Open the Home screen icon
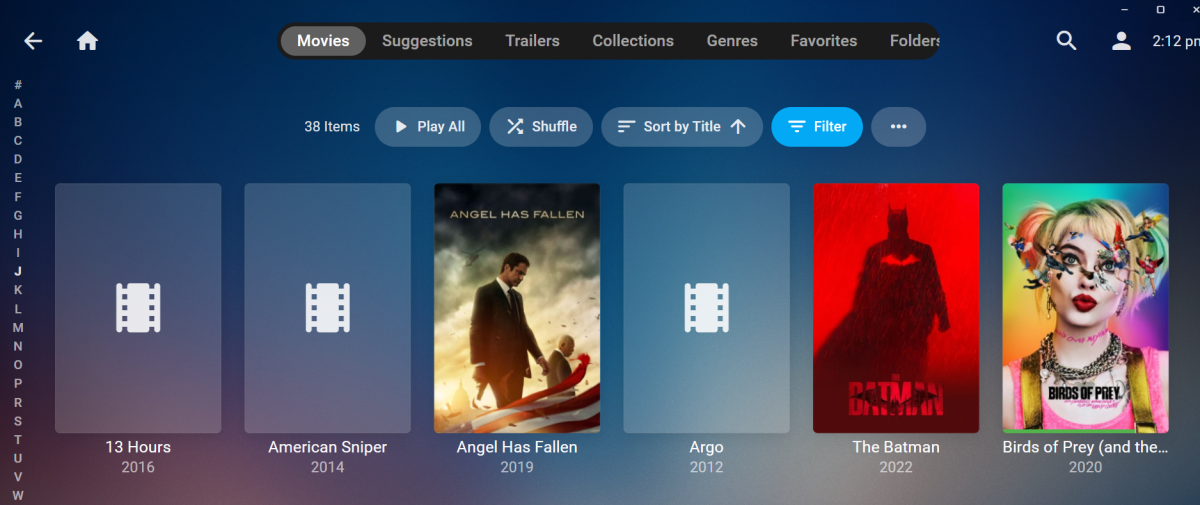Viewport: 1200px width, 505px height. click(x=88, y=41)
